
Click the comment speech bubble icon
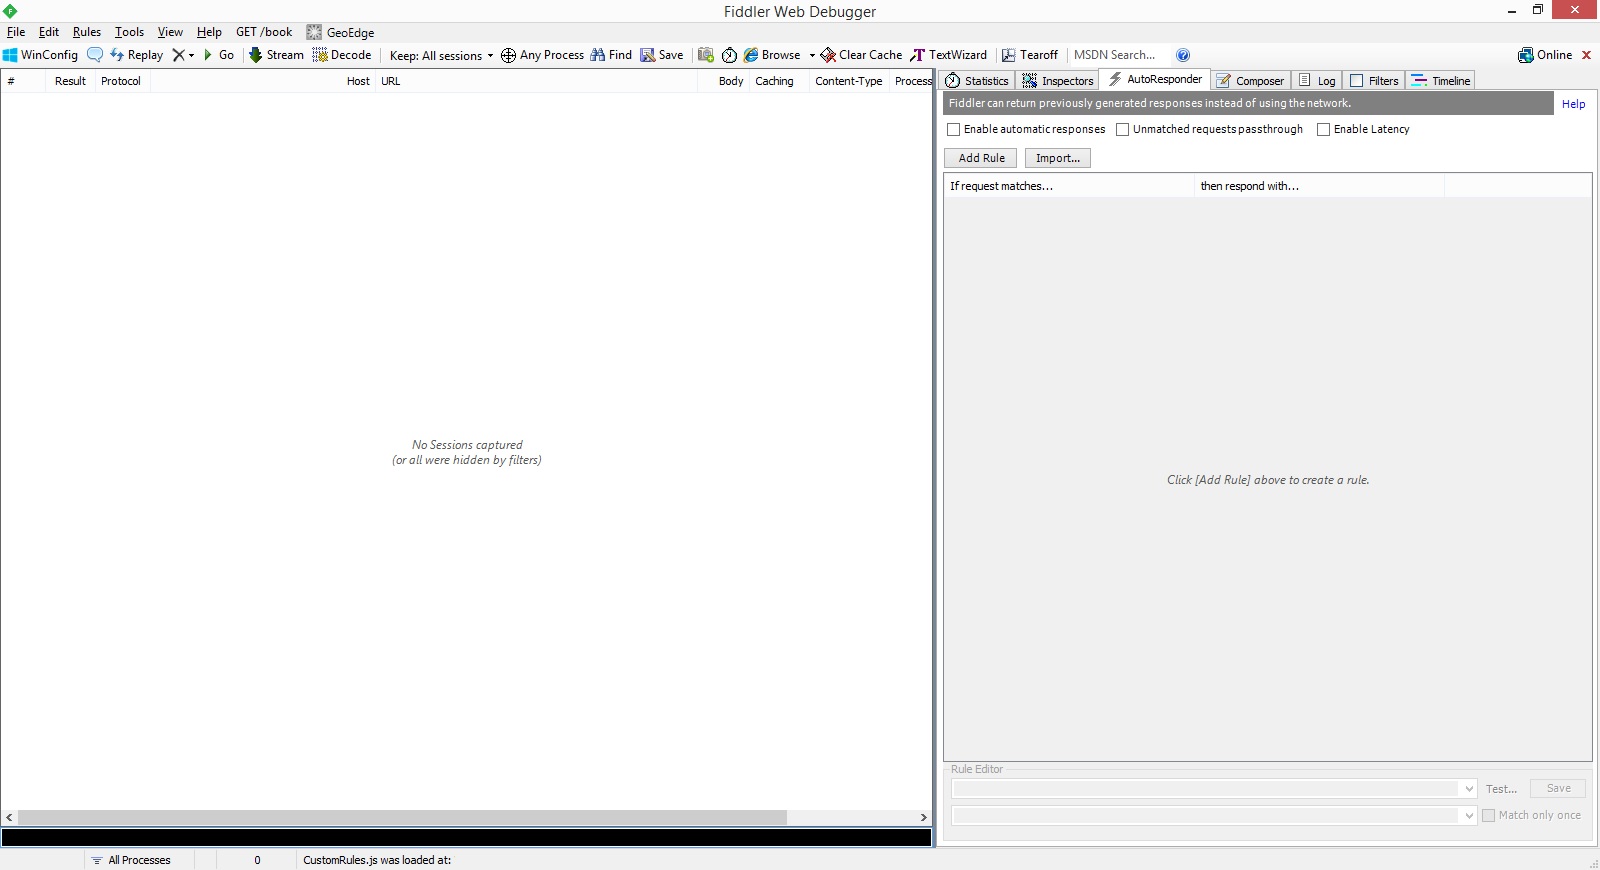tap(95, 55)
